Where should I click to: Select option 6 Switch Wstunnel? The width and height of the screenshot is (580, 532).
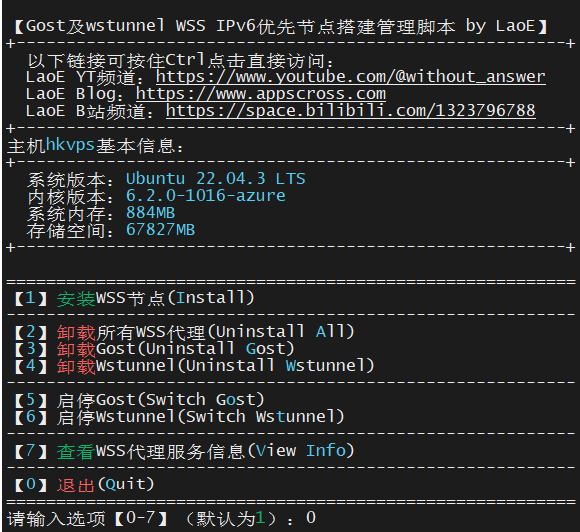[x=179, y=417]
